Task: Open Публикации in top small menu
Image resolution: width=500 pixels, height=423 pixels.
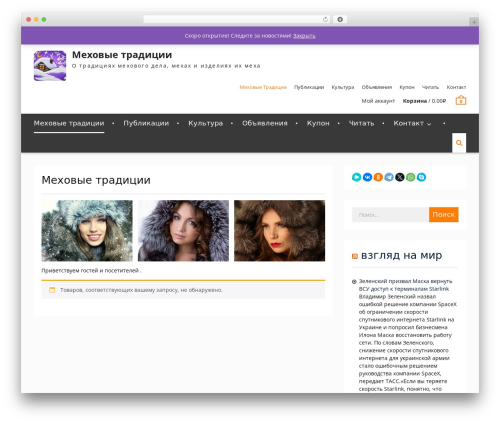Action: point(309,87)
